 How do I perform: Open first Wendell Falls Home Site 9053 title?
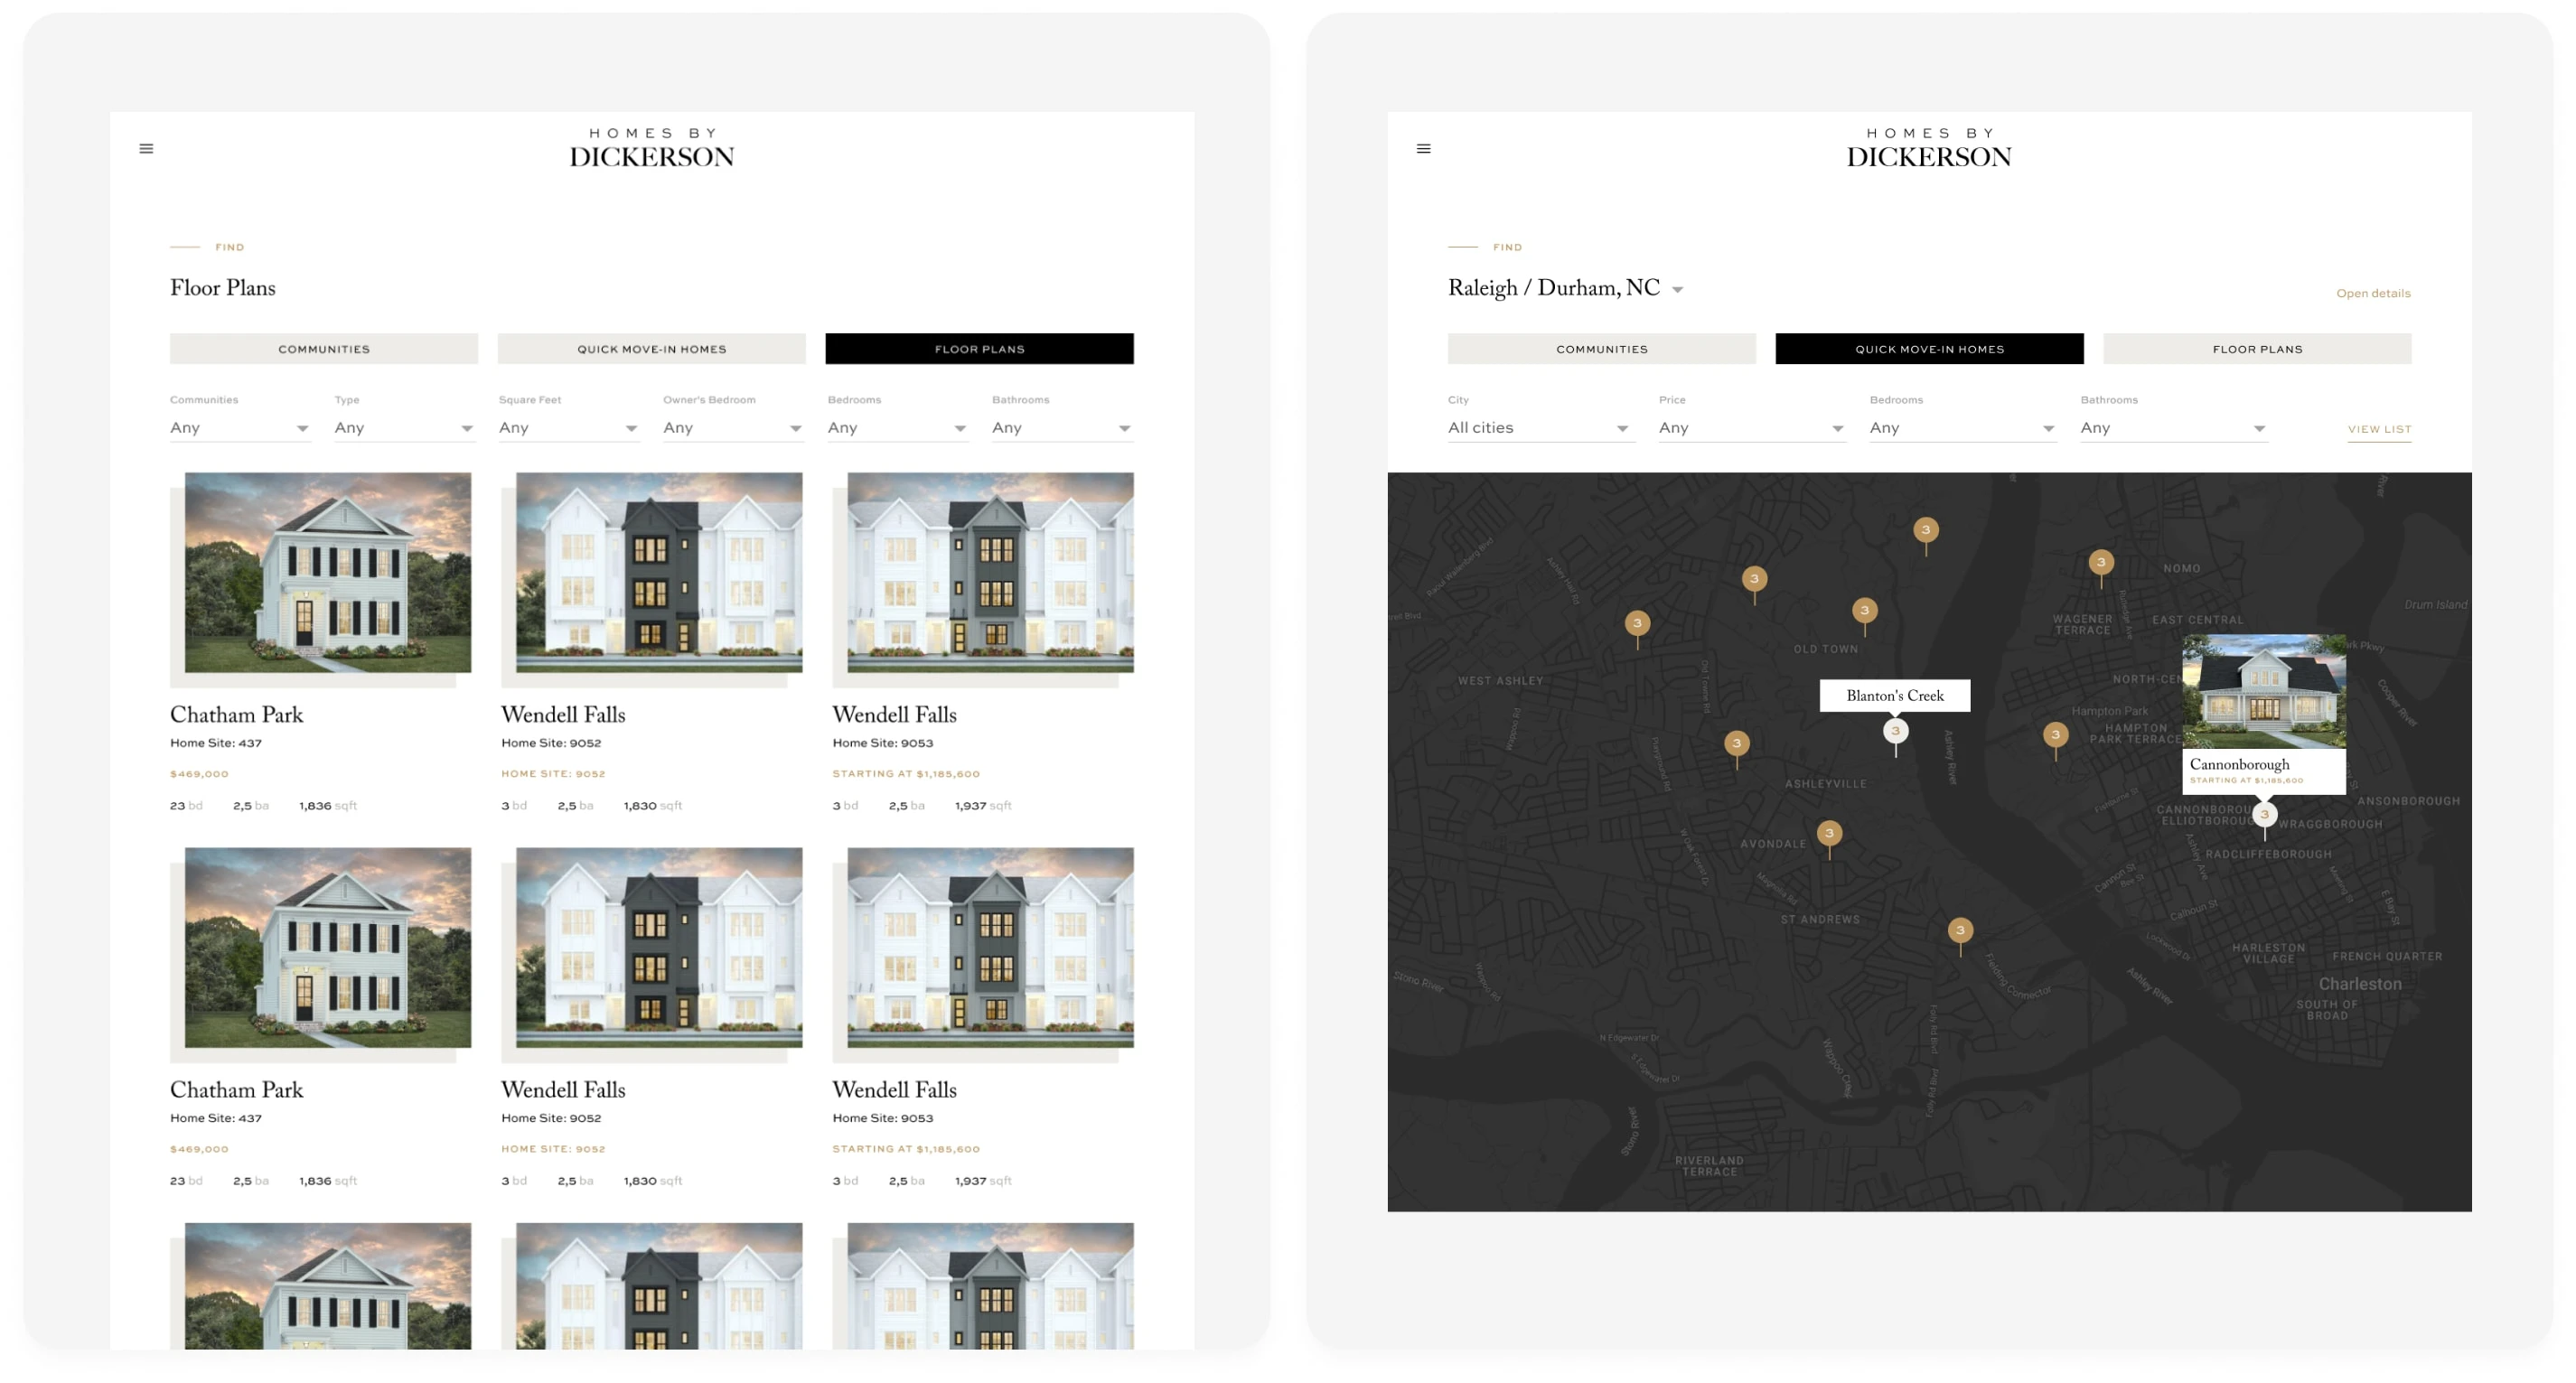click(x=894, y=715)
